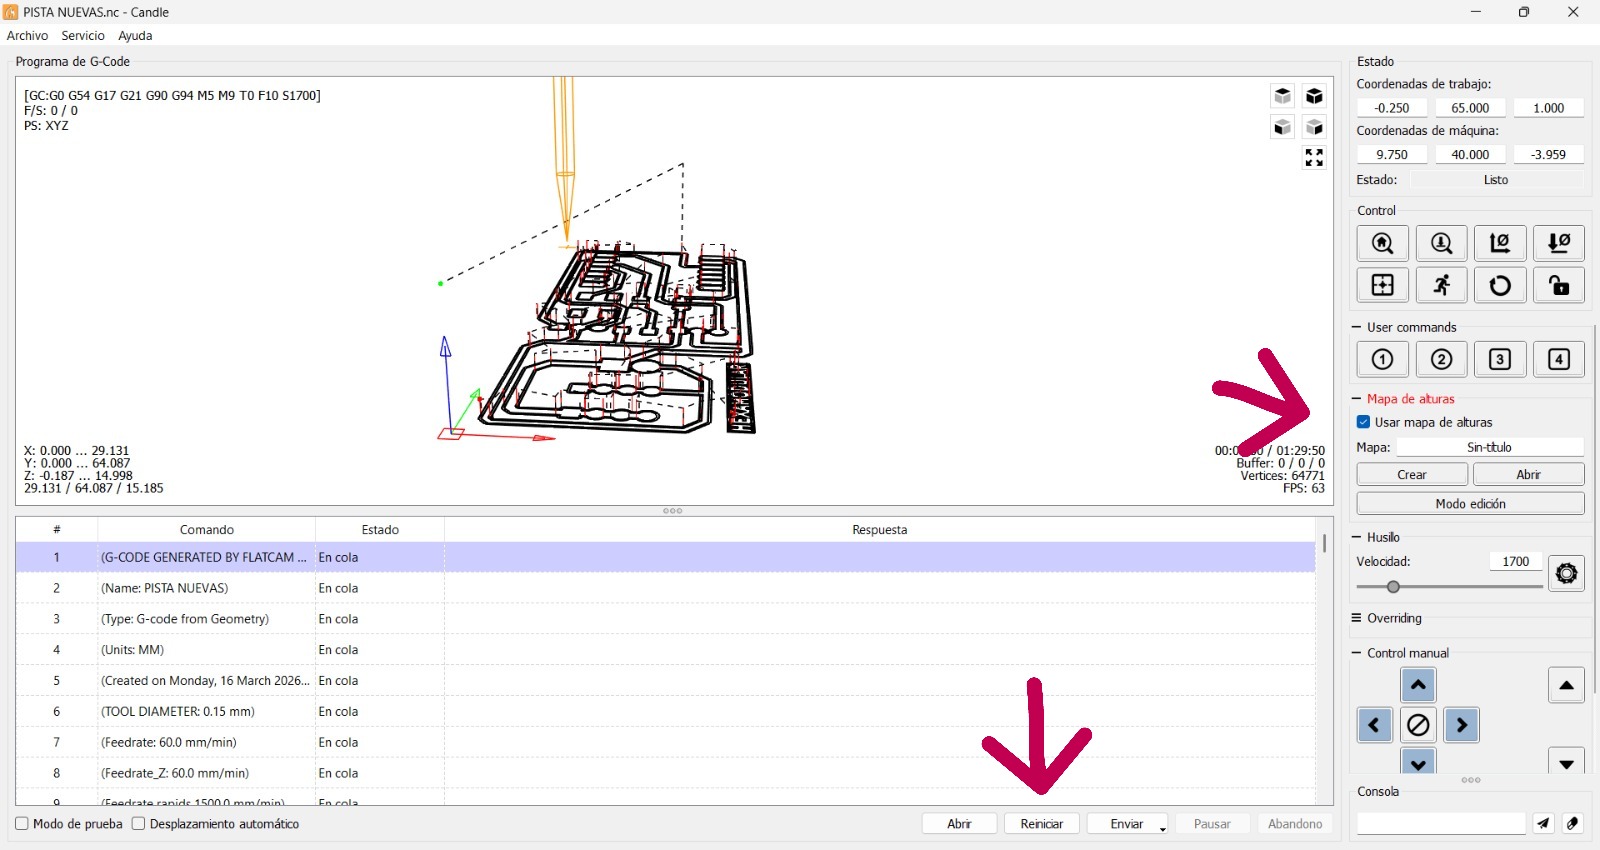Click the Enviar button
The height and width of the screenshot is (850, 1600).
tap(1127, 824)
